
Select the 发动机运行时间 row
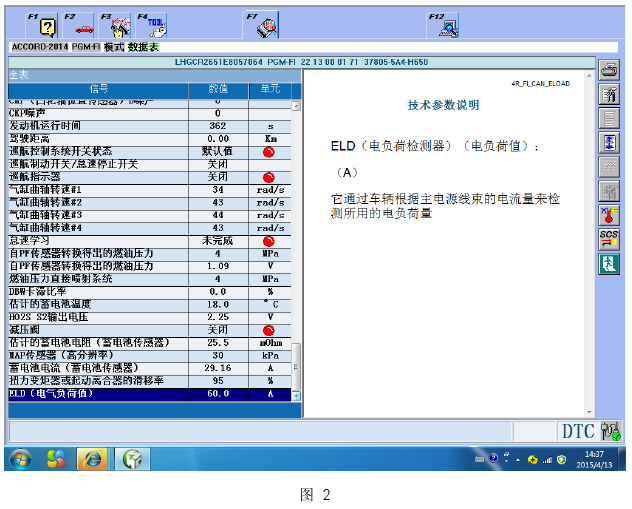pyautogui.click(x=150, y=126)
